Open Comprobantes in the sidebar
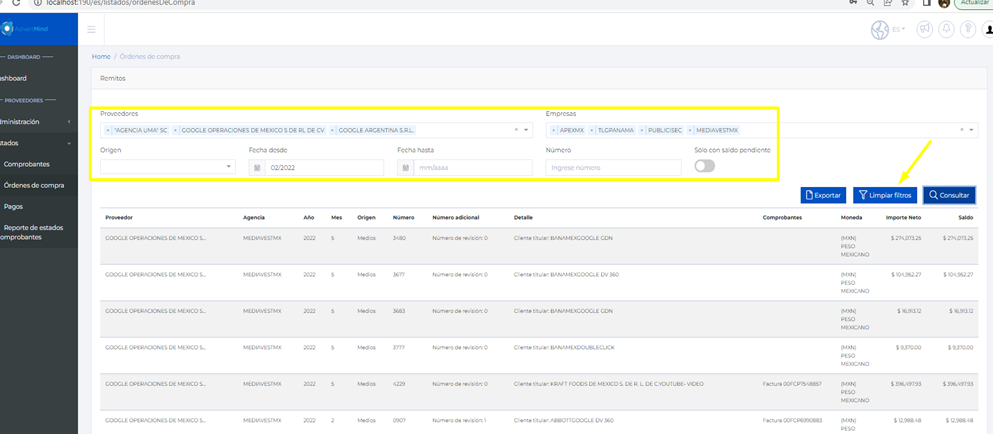The image size is (993, 434). point(27,164)
